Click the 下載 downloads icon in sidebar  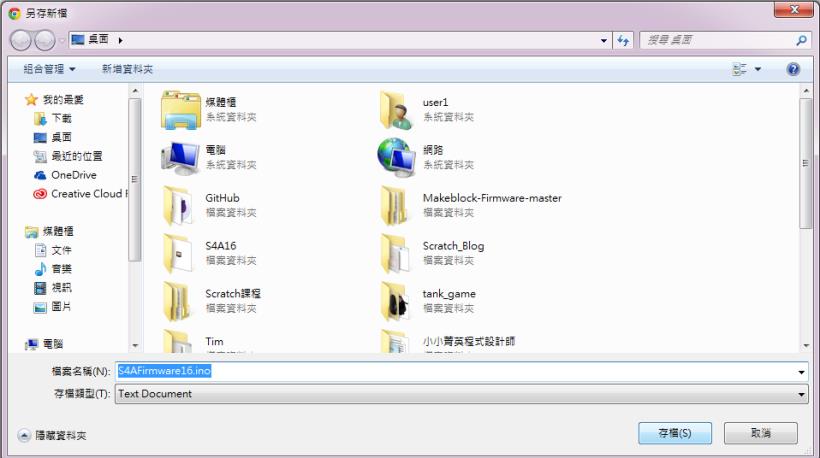[40, 119]
